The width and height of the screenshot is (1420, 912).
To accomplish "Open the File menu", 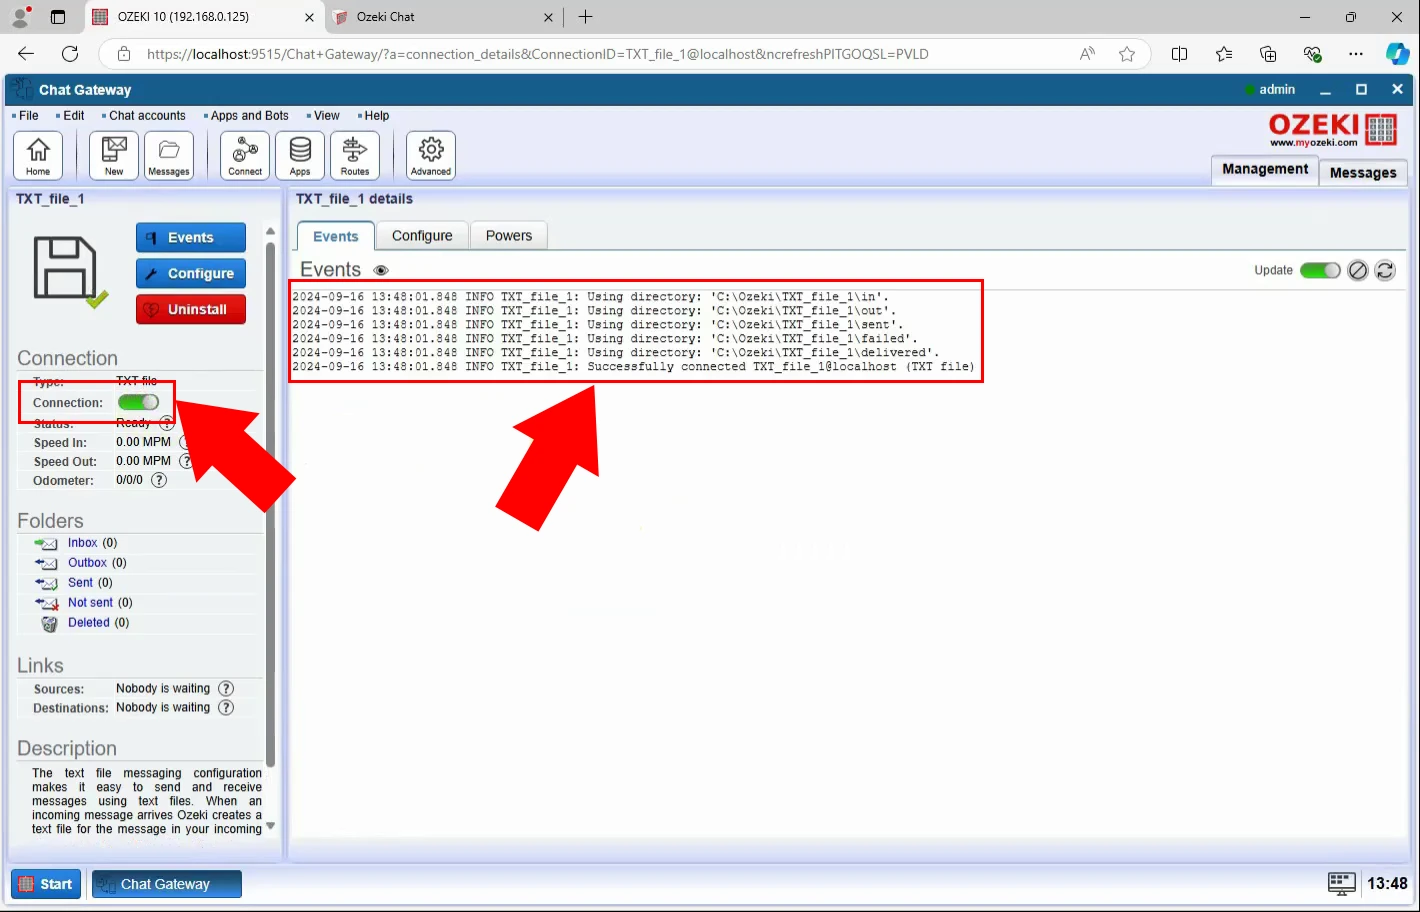I will tap(26, 116).
